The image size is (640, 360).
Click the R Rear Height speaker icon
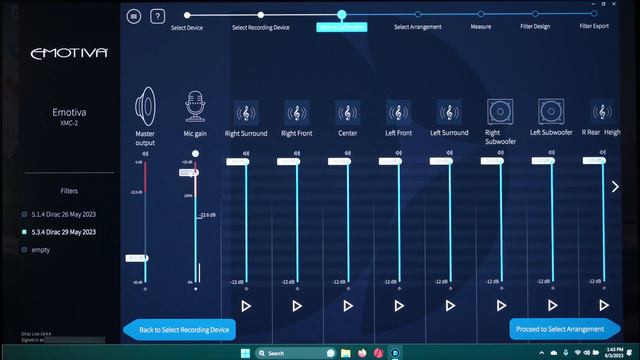coord(602,111)
